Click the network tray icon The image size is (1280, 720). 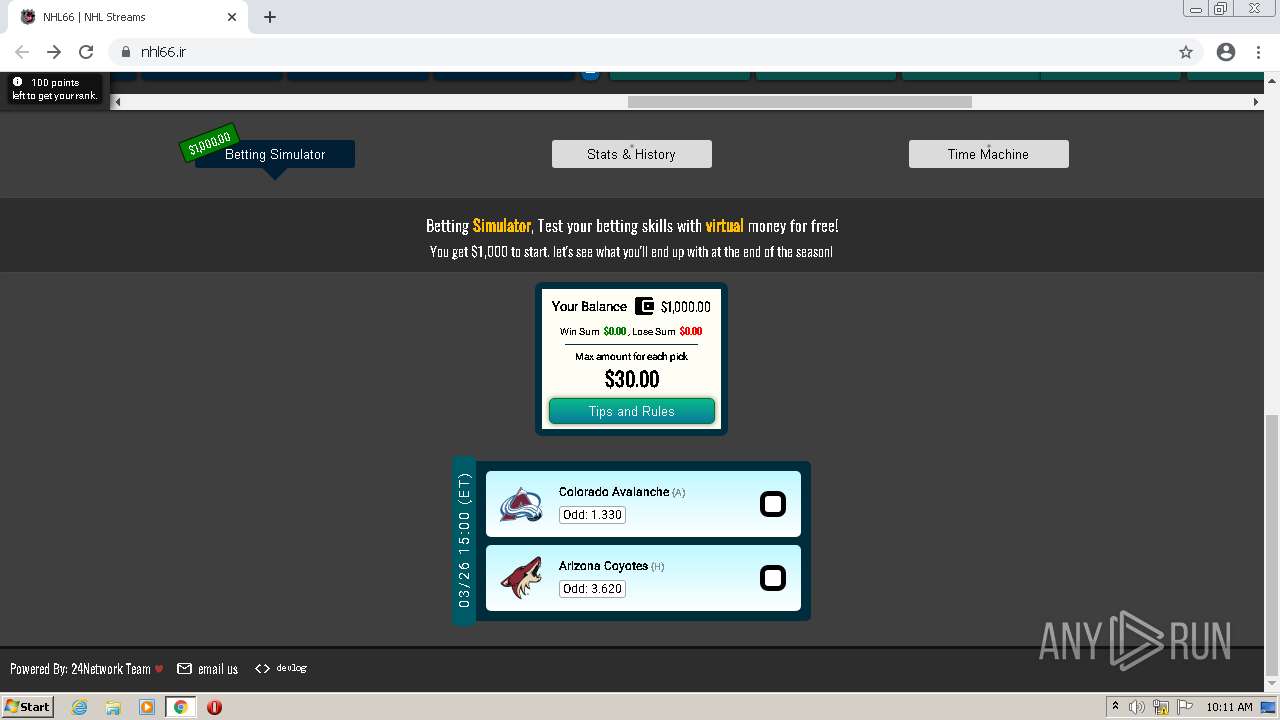[1161, 707]
